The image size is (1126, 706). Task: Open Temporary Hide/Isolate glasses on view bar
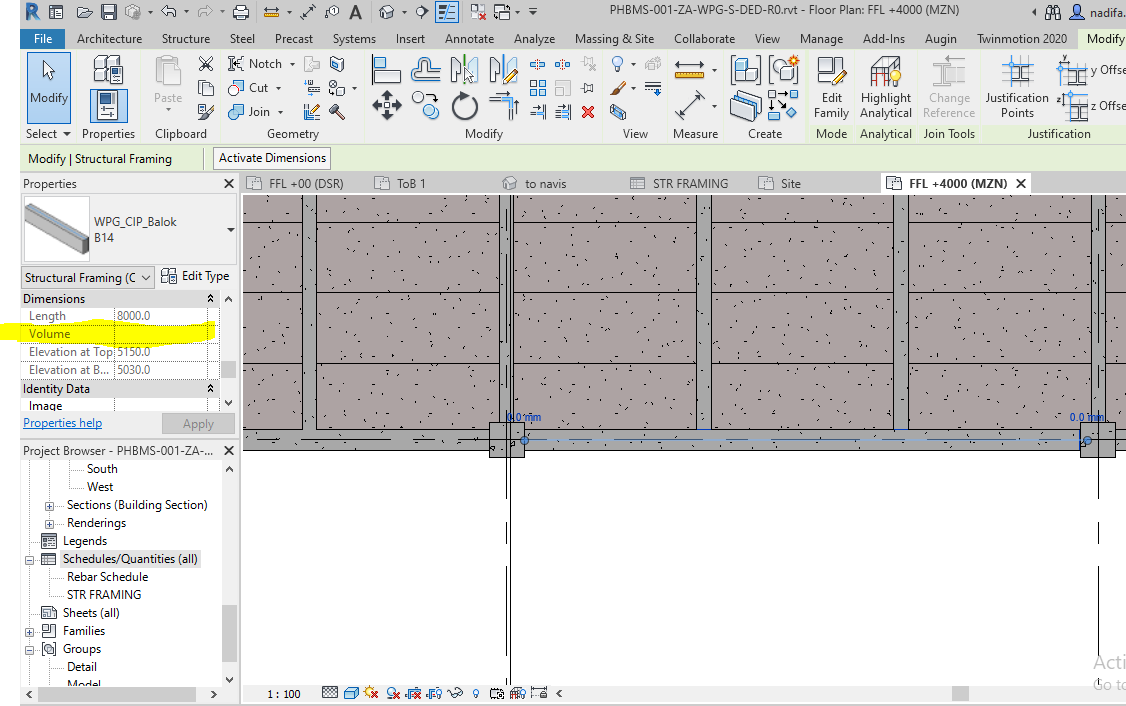[454, 692]
